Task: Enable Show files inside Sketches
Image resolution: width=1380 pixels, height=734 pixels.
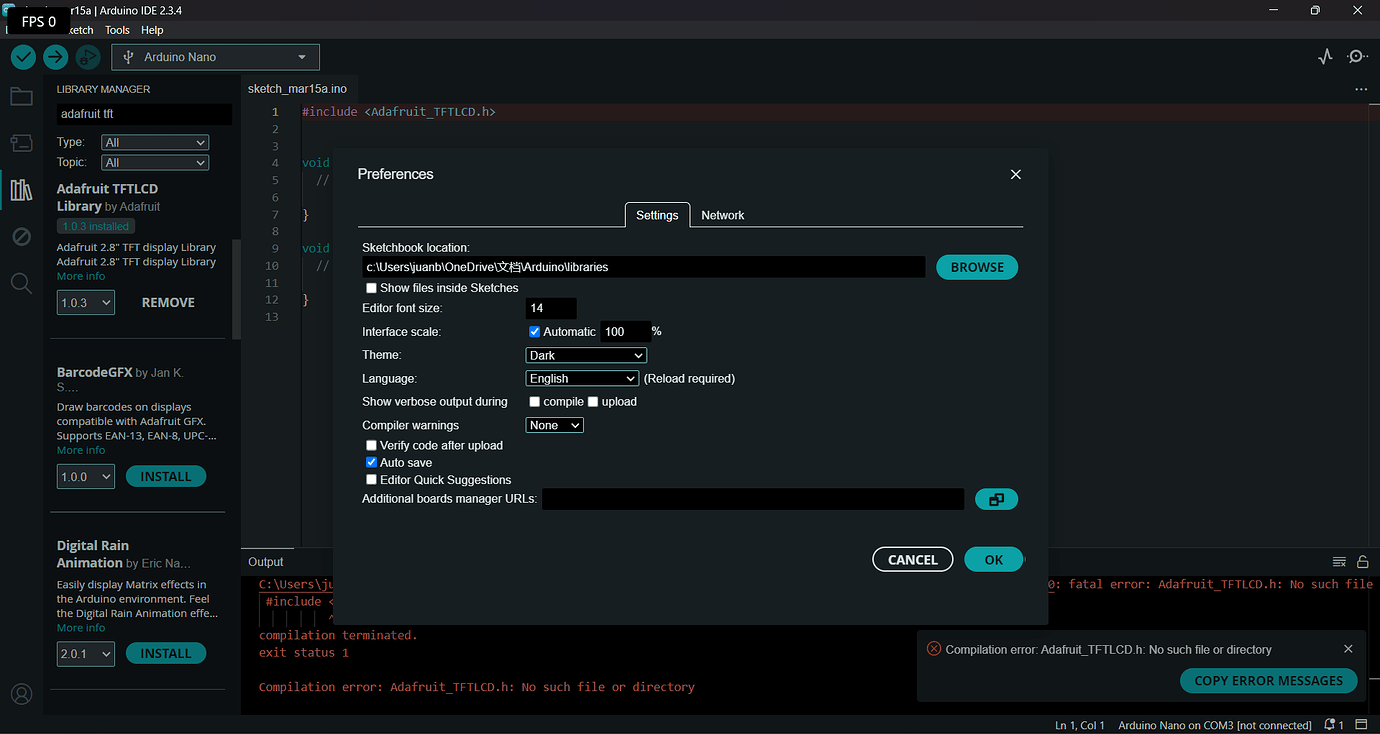Action: 371,287
